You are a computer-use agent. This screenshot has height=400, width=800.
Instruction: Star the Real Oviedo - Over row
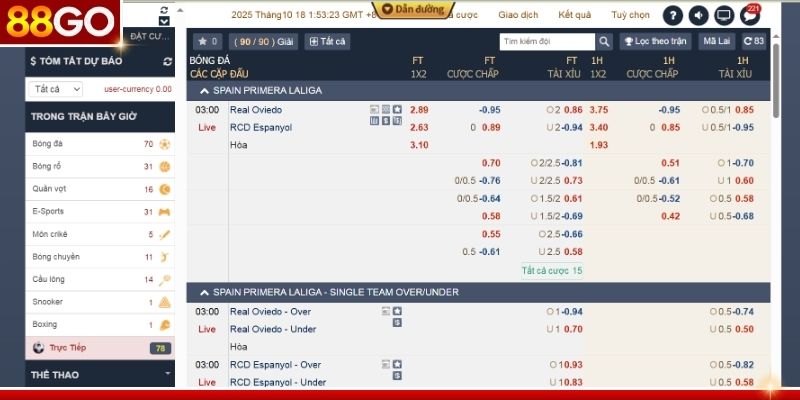(x=397, y=311)
